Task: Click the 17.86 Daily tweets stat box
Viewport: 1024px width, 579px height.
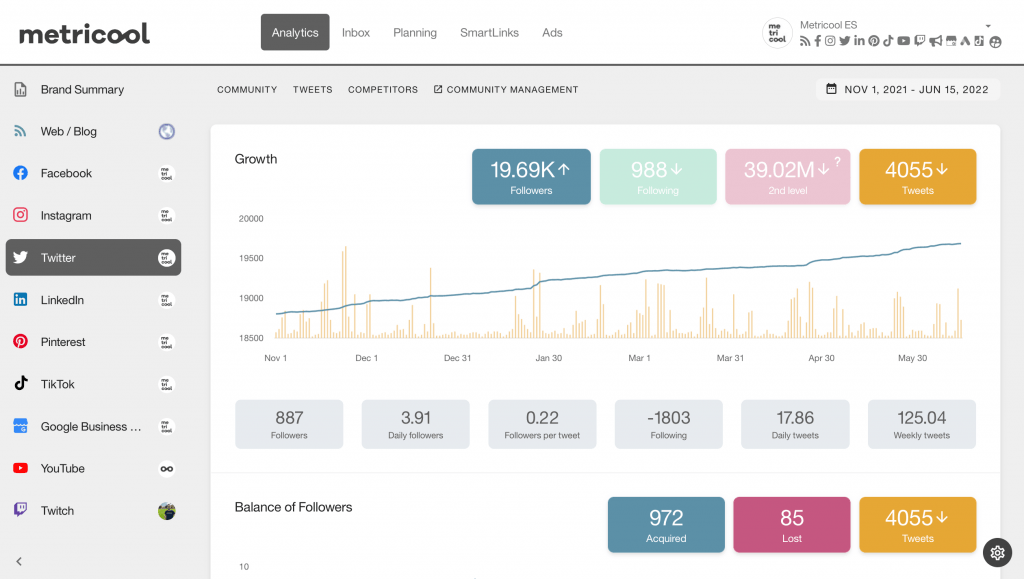Action: [x=795, y=424]
